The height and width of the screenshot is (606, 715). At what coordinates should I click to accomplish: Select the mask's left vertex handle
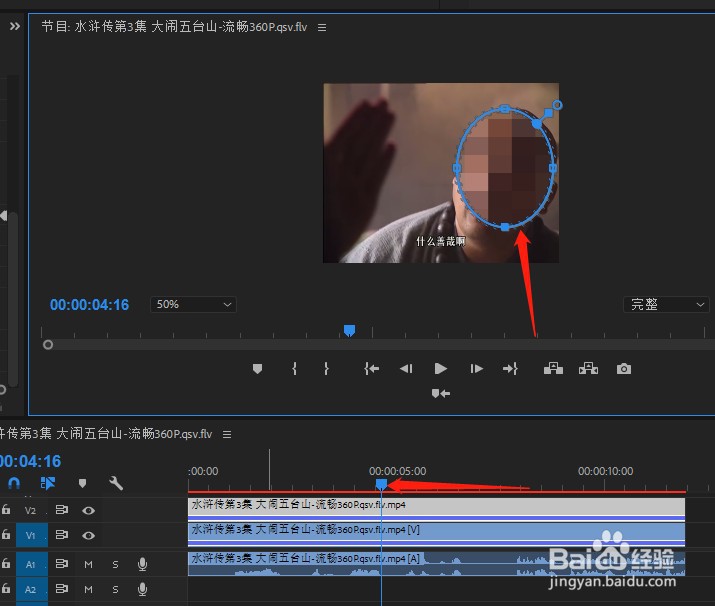(x=456, y=168)
